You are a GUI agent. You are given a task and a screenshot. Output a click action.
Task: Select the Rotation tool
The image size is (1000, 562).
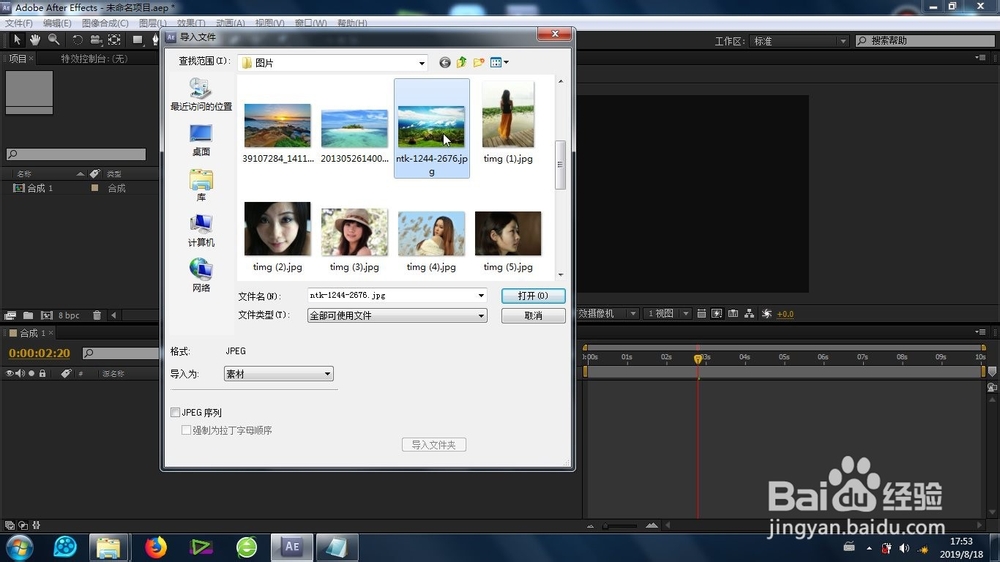[77, 40]
